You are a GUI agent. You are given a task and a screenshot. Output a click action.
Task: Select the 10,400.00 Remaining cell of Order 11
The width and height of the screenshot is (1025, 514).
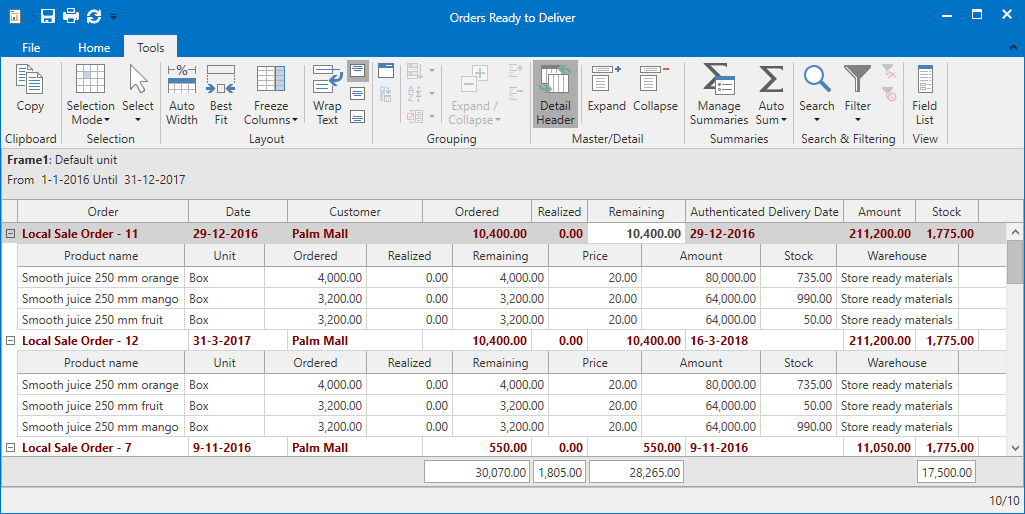(x=636, y=233)
